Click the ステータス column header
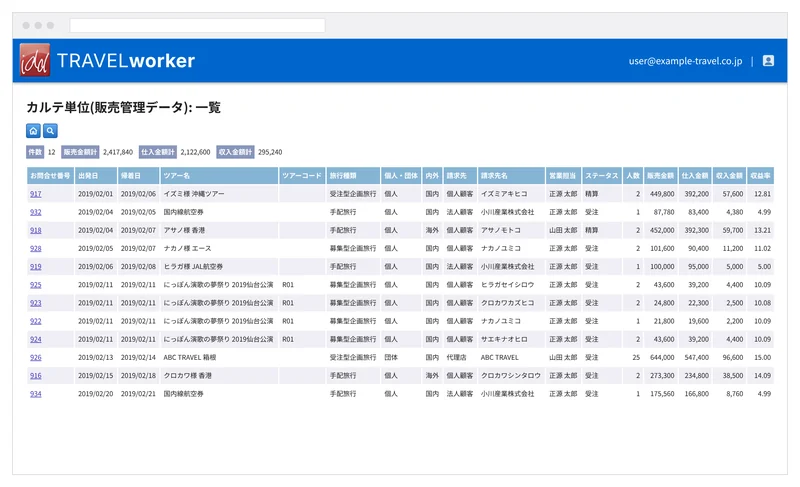Screen dimensions: 800x487 tap(602, 175)
